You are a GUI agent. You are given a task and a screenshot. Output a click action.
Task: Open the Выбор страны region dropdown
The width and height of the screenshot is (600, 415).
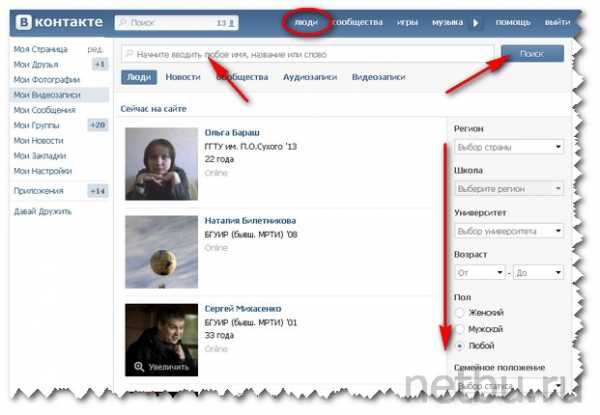(509, 147)
